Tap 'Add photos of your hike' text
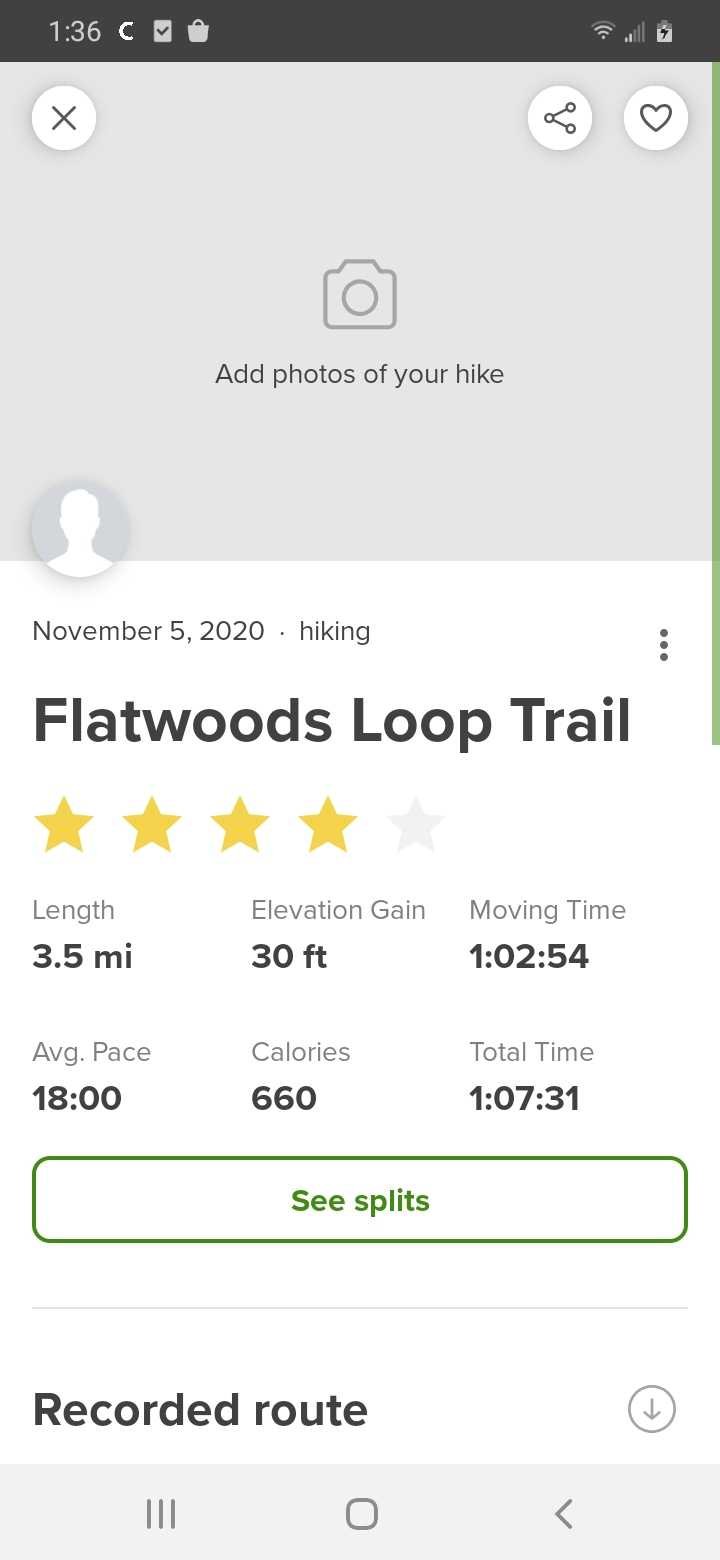Screen dimensions: 720x1560 click(360, 374)
